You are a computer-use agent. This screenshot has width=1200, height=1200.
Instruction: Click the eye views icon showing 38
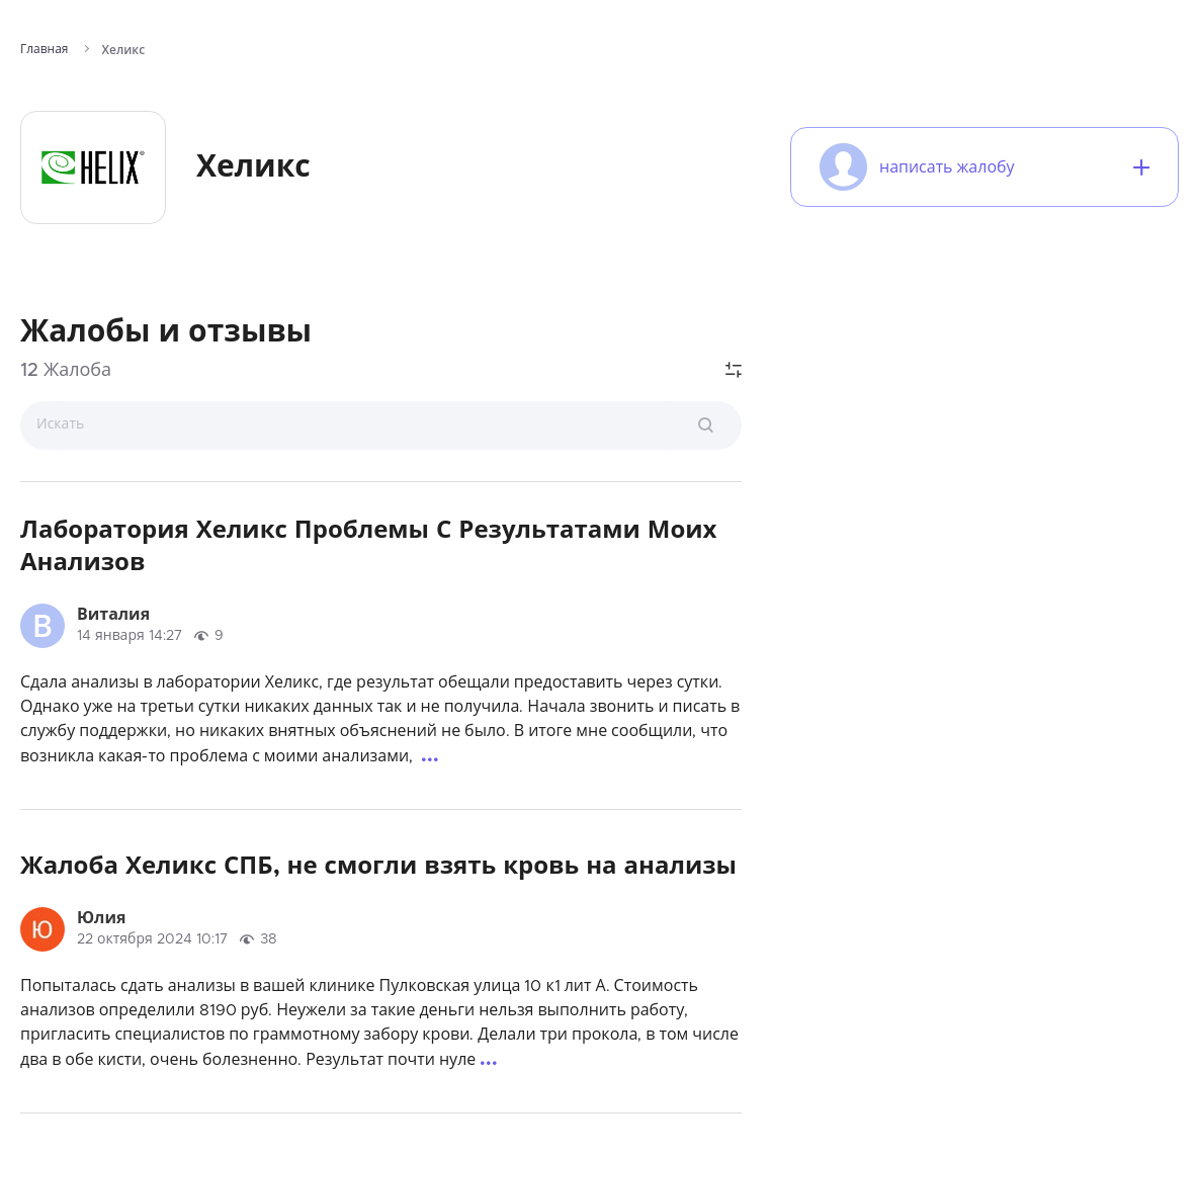point(247,939)
